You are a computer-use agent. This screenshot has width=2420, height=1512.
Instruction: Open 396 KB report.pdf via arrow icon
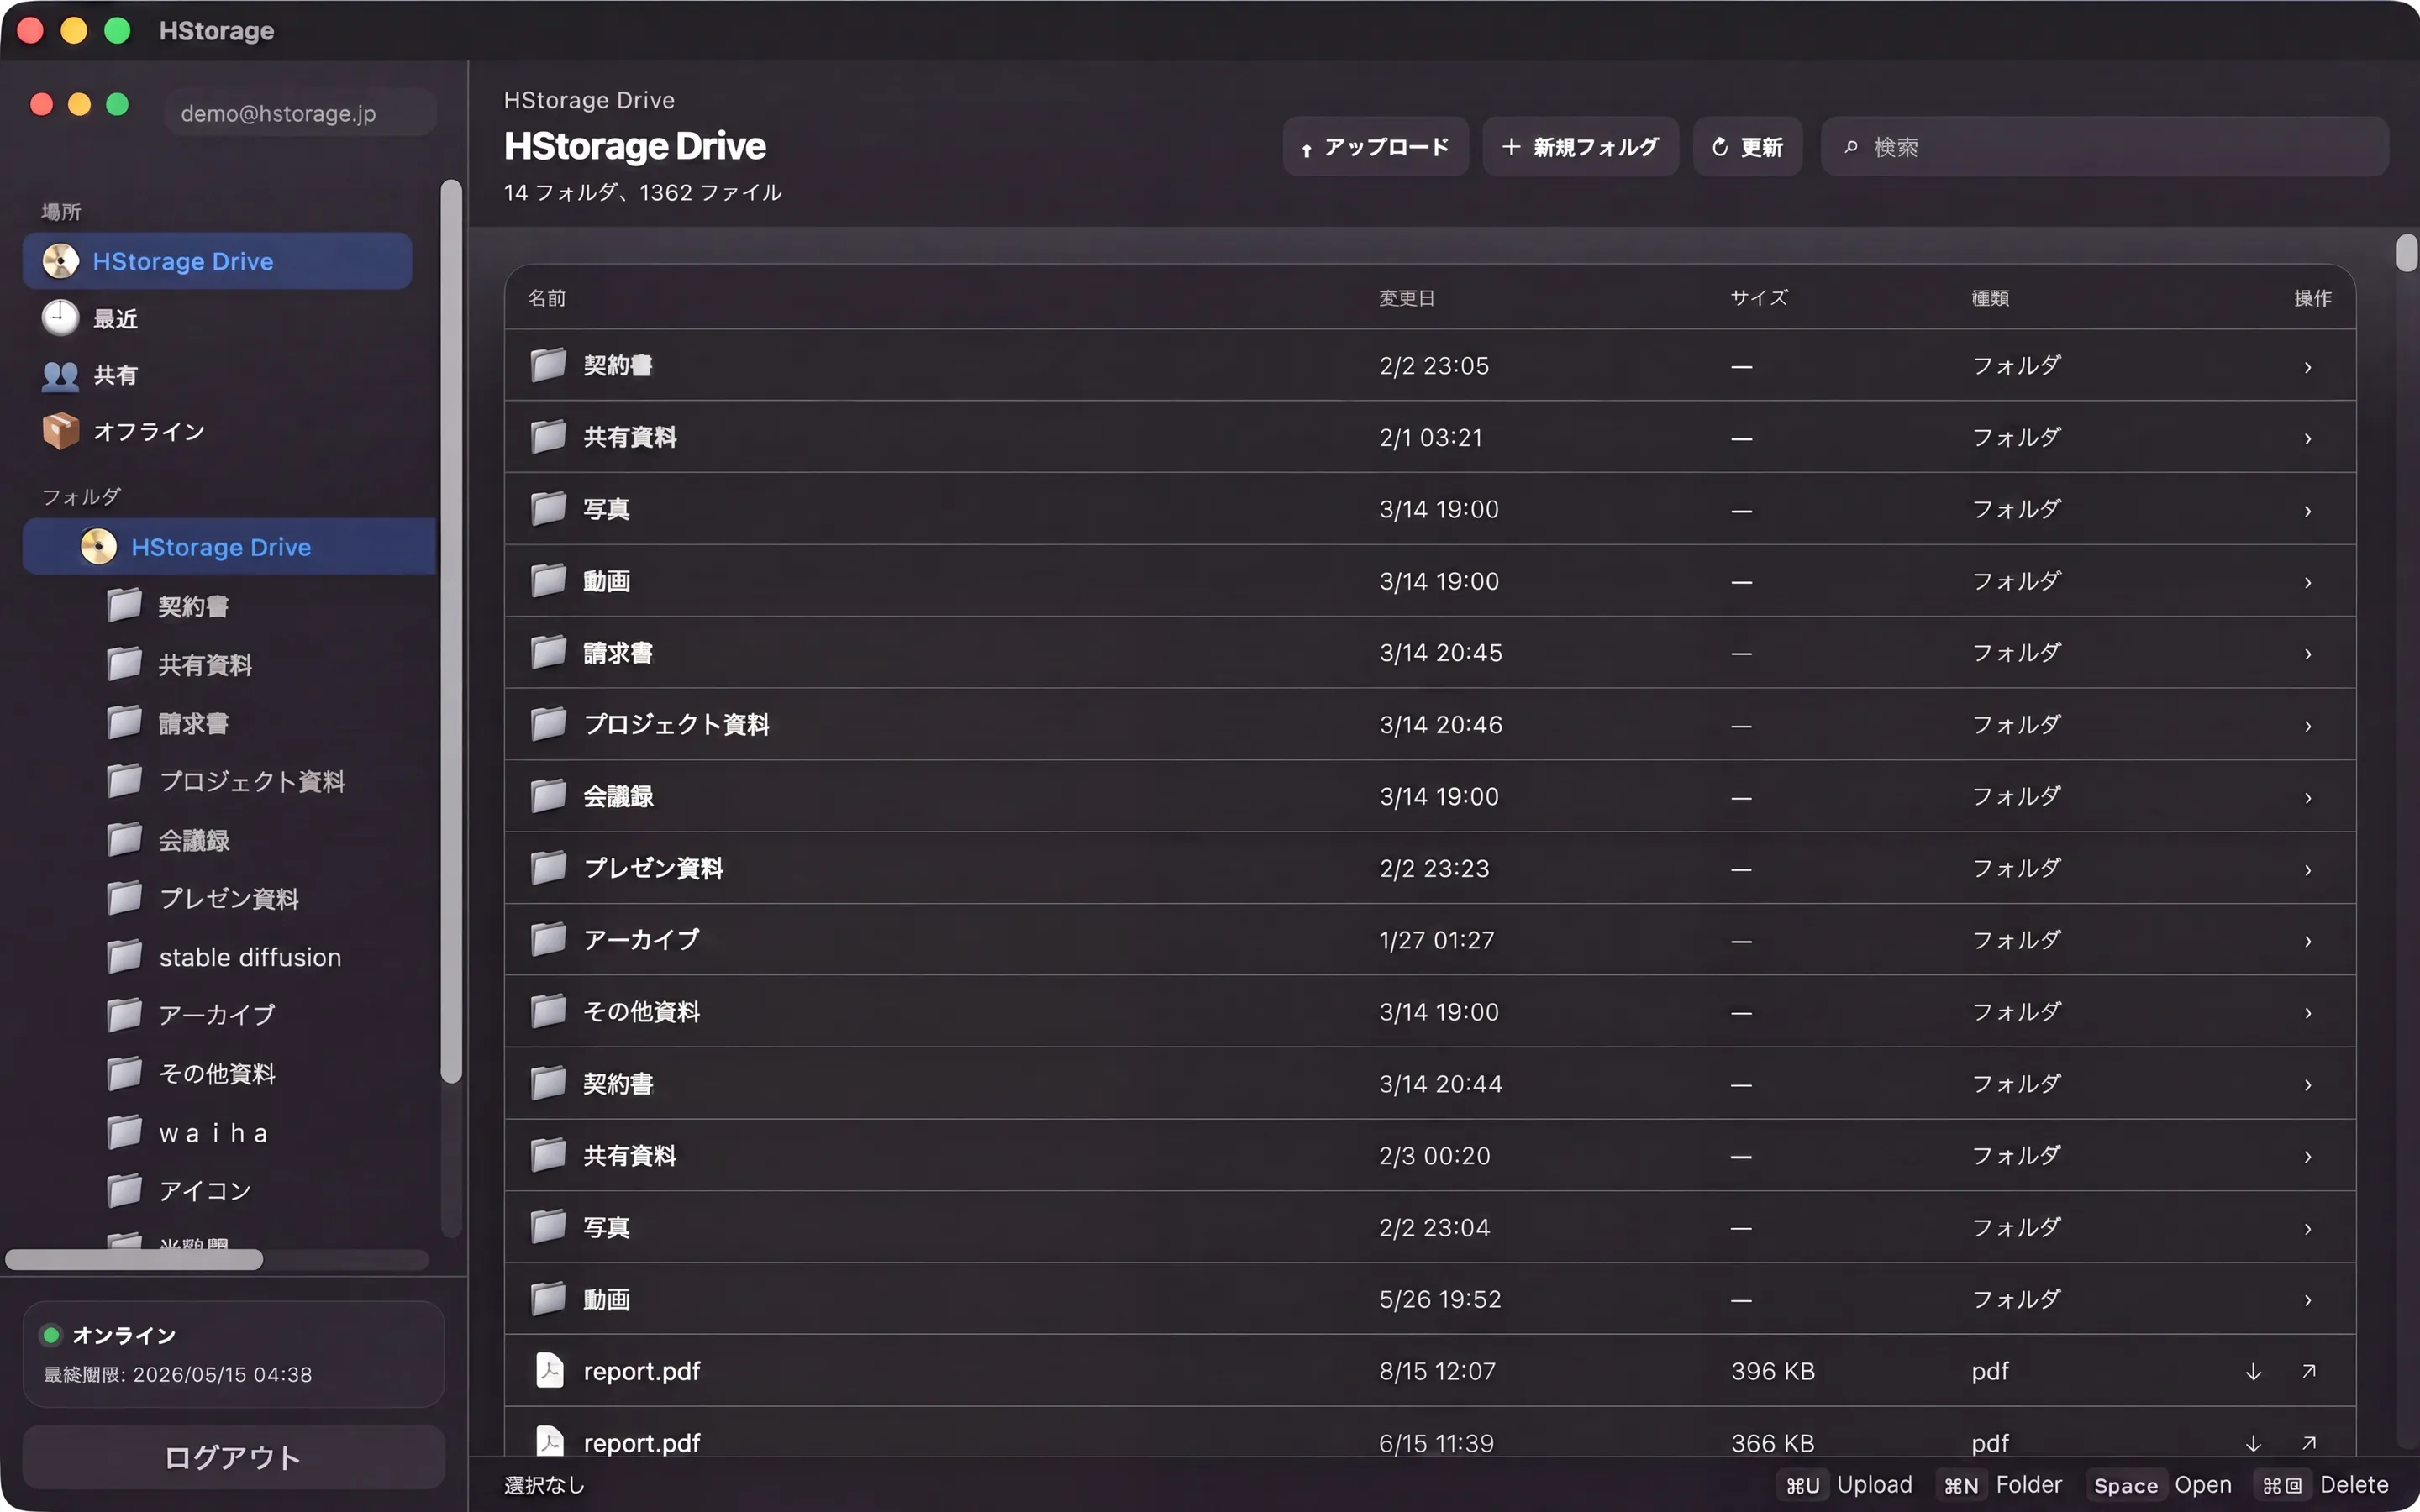click(x=2309, y=1371)
